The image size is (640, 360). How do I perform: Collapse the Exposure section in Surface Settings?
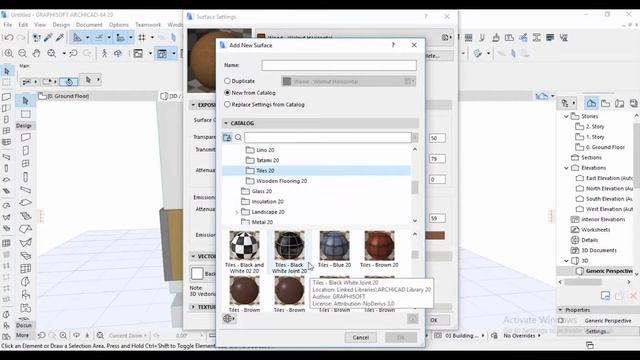pyautogui.click(x=193, y=105)
